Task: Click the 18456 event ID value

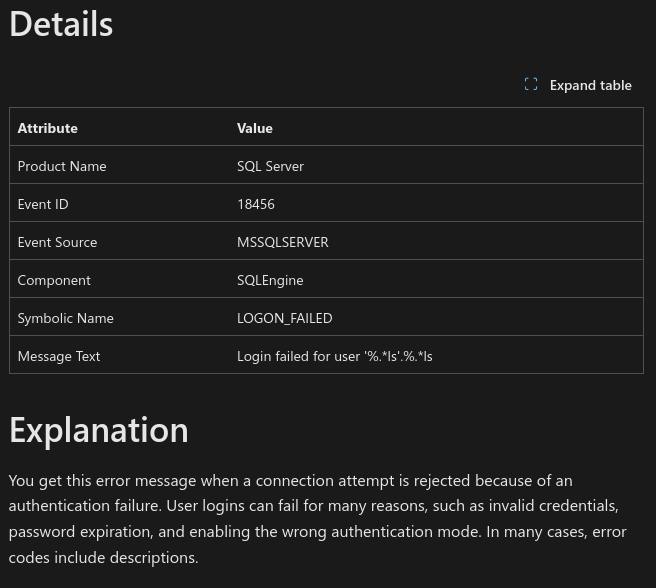Action: pyautogui.click(x=256, y=204)
